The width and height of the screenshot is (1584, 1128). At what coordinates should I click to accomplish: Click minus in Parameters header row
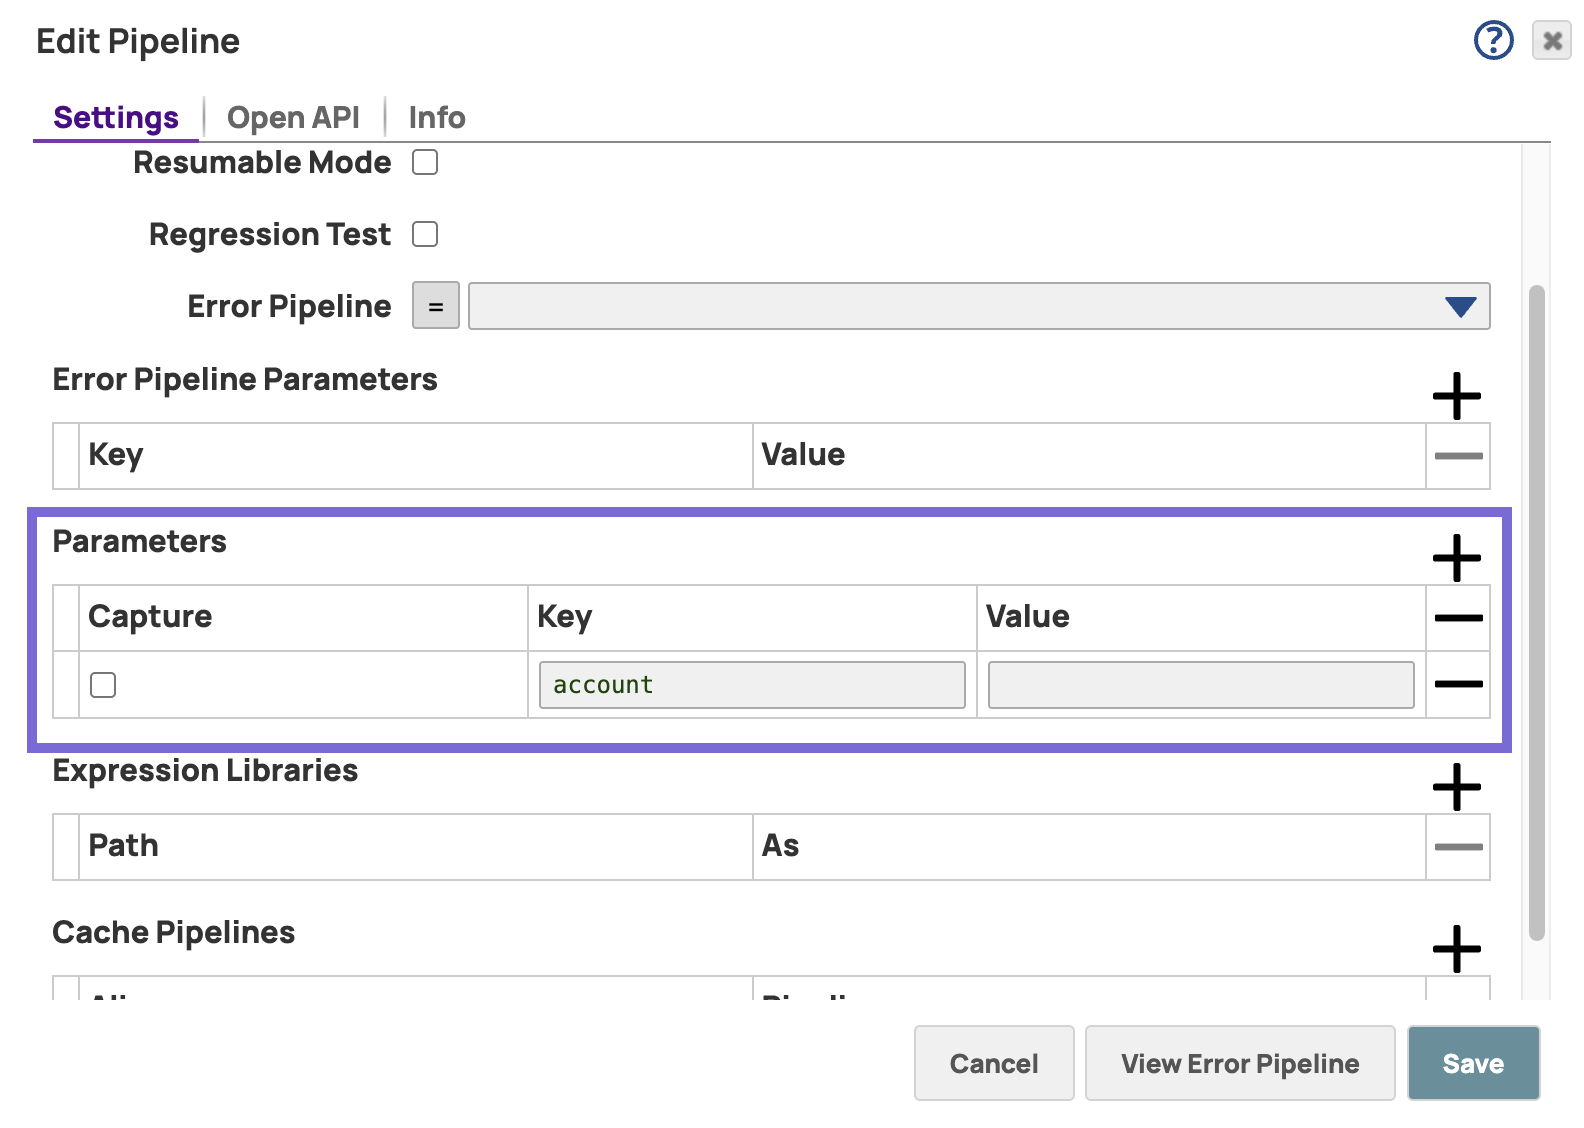point(1457,618)
